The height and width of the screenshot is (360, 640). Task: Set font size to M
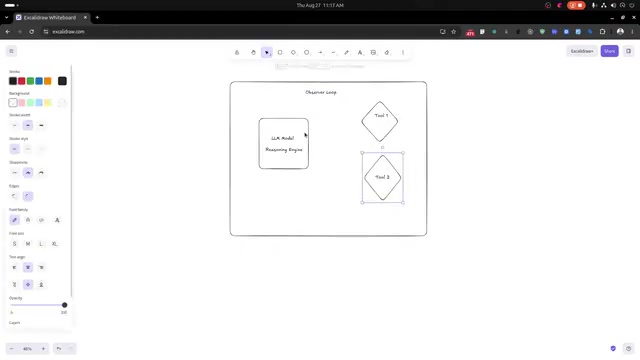pyautogui.click(x=28, y=244)
